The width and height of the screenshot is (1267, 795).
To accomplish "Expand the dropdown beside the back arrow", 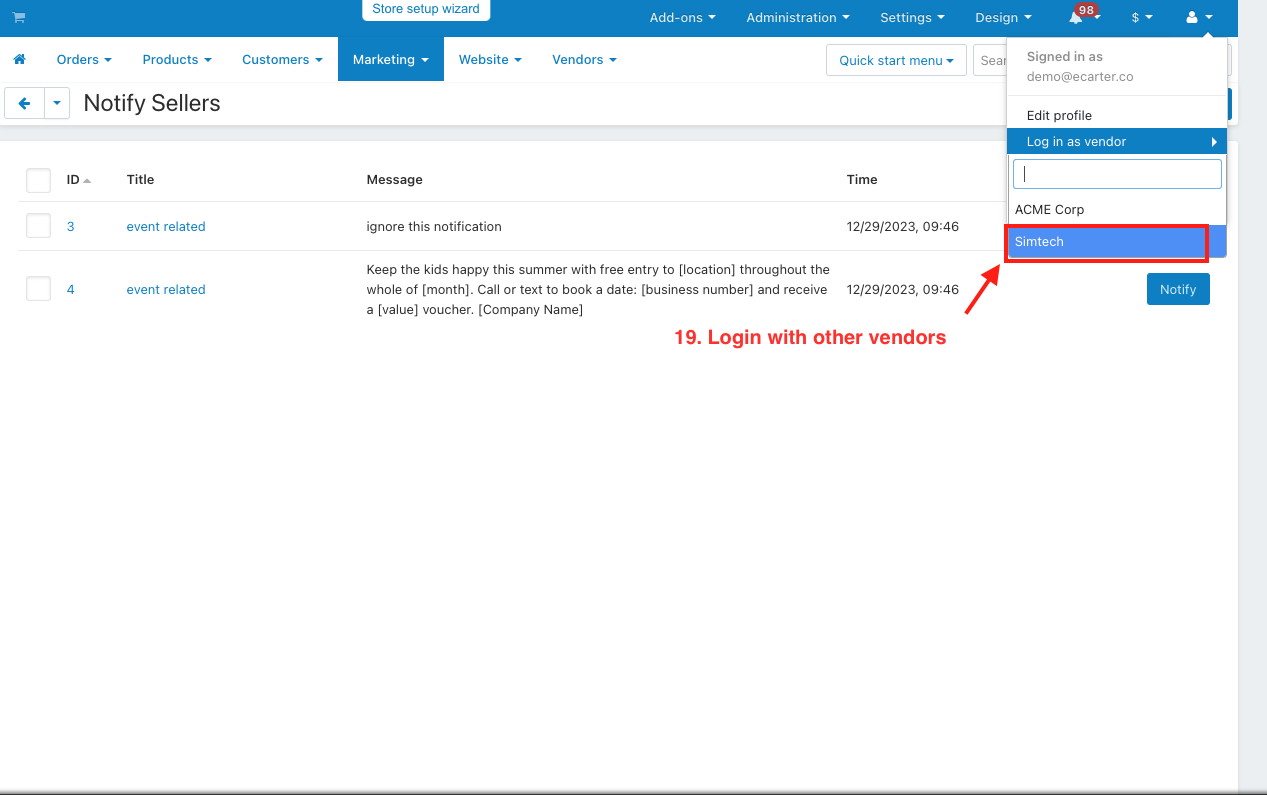I will [57, 103].
